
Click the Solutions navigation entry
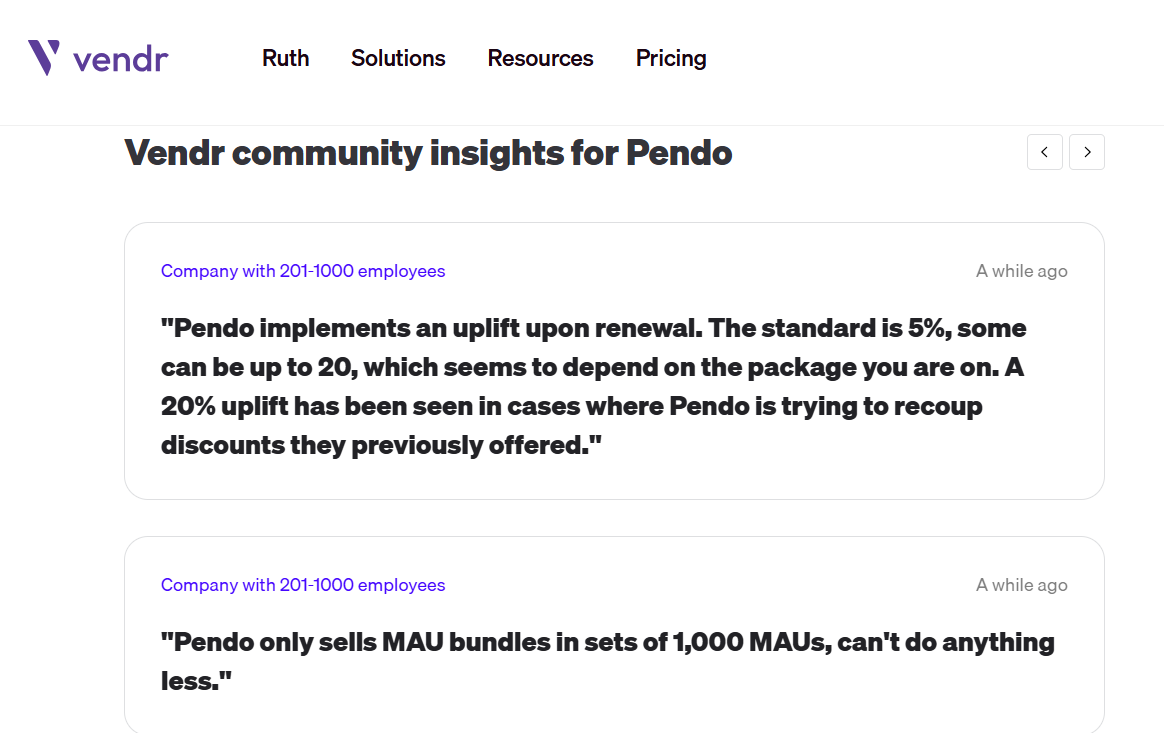click(397, 59)
